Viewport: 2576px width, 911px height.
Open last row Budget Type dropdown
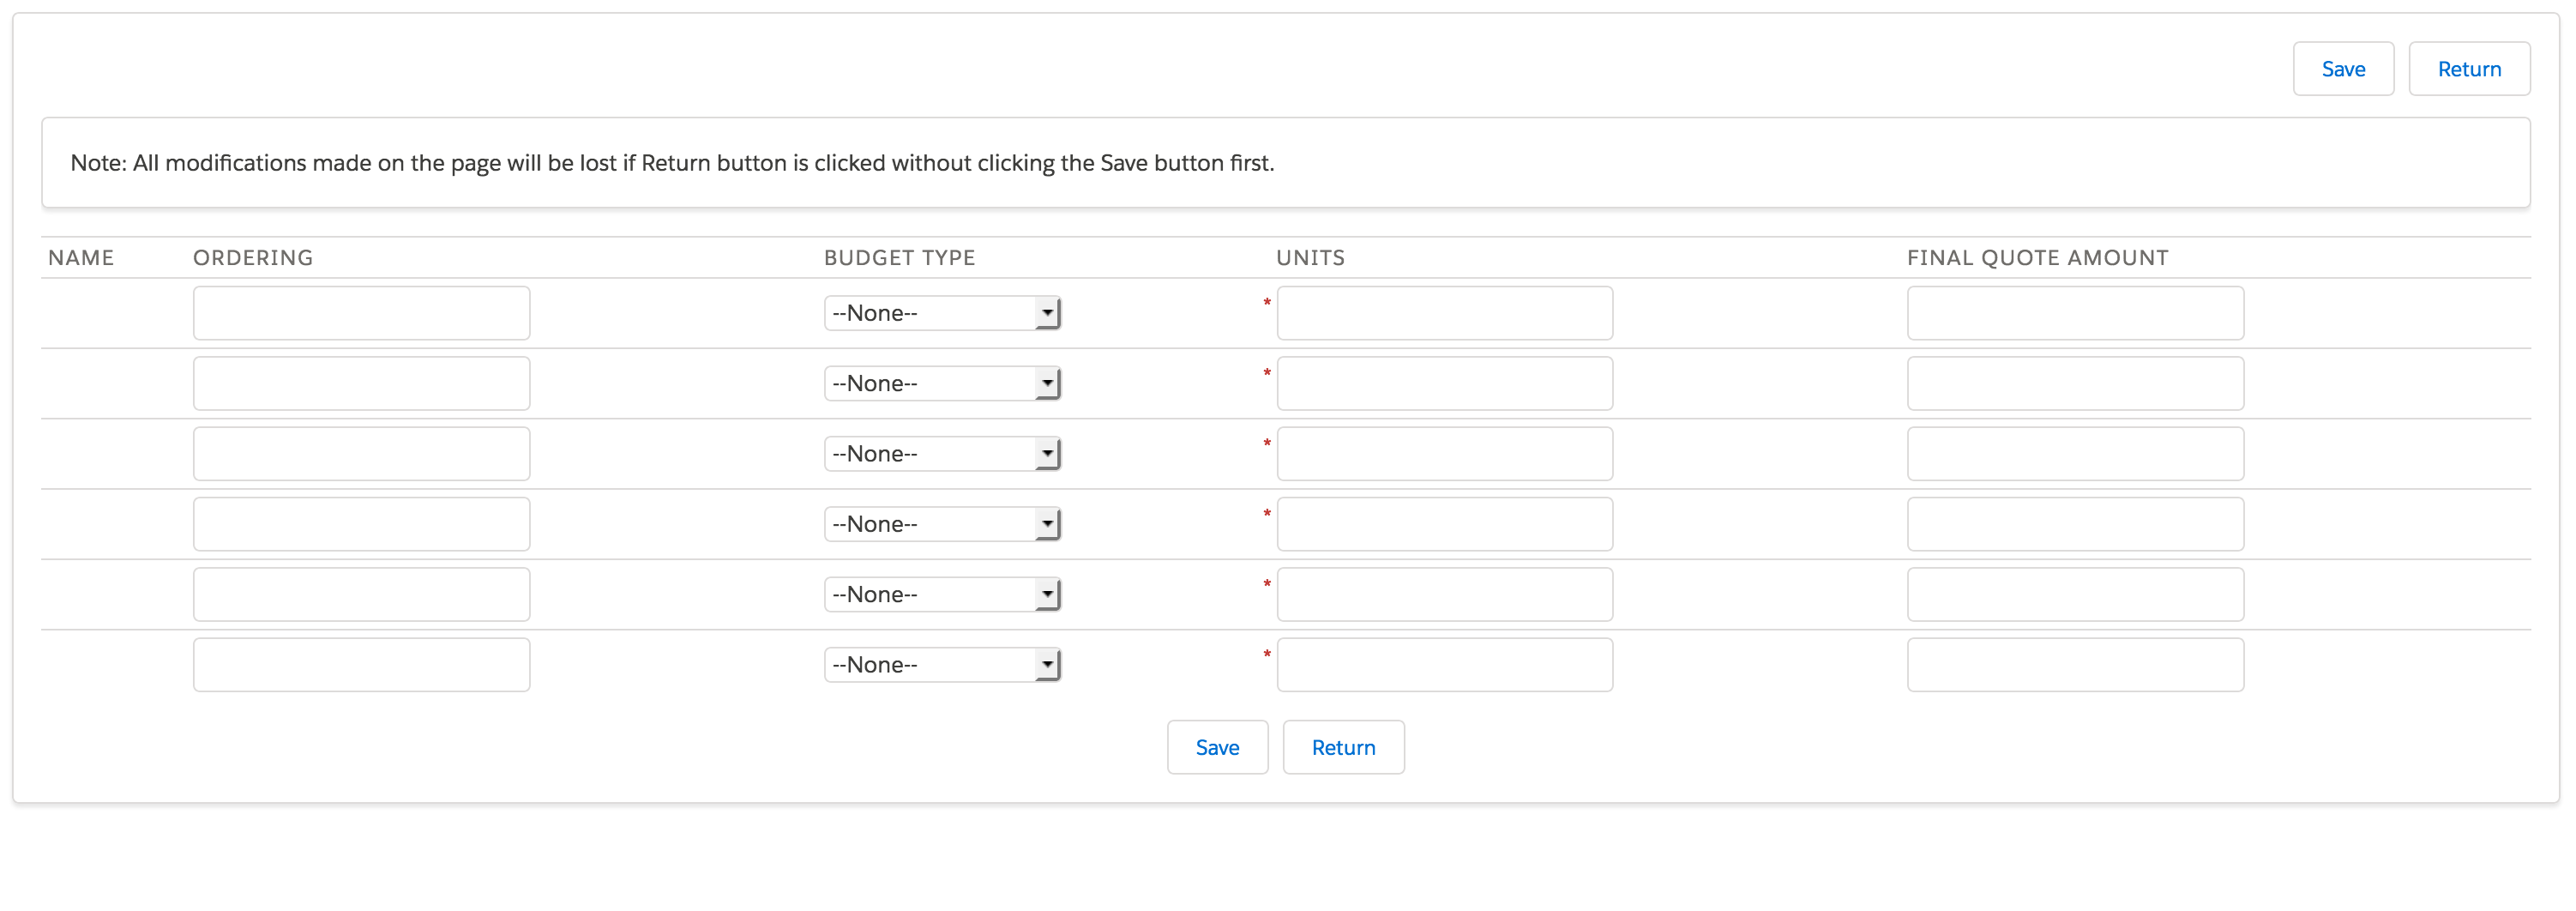click(941, 664)
